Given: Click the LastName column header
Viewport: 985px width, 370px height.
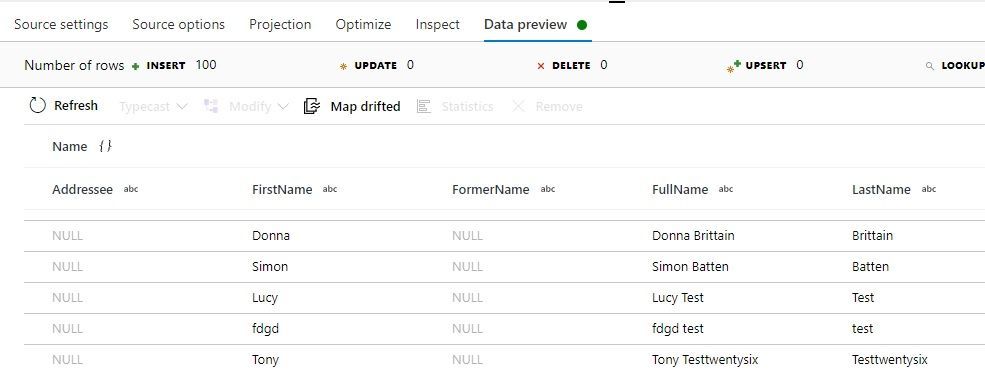Looking at the screenshot, I should point(881,189).
